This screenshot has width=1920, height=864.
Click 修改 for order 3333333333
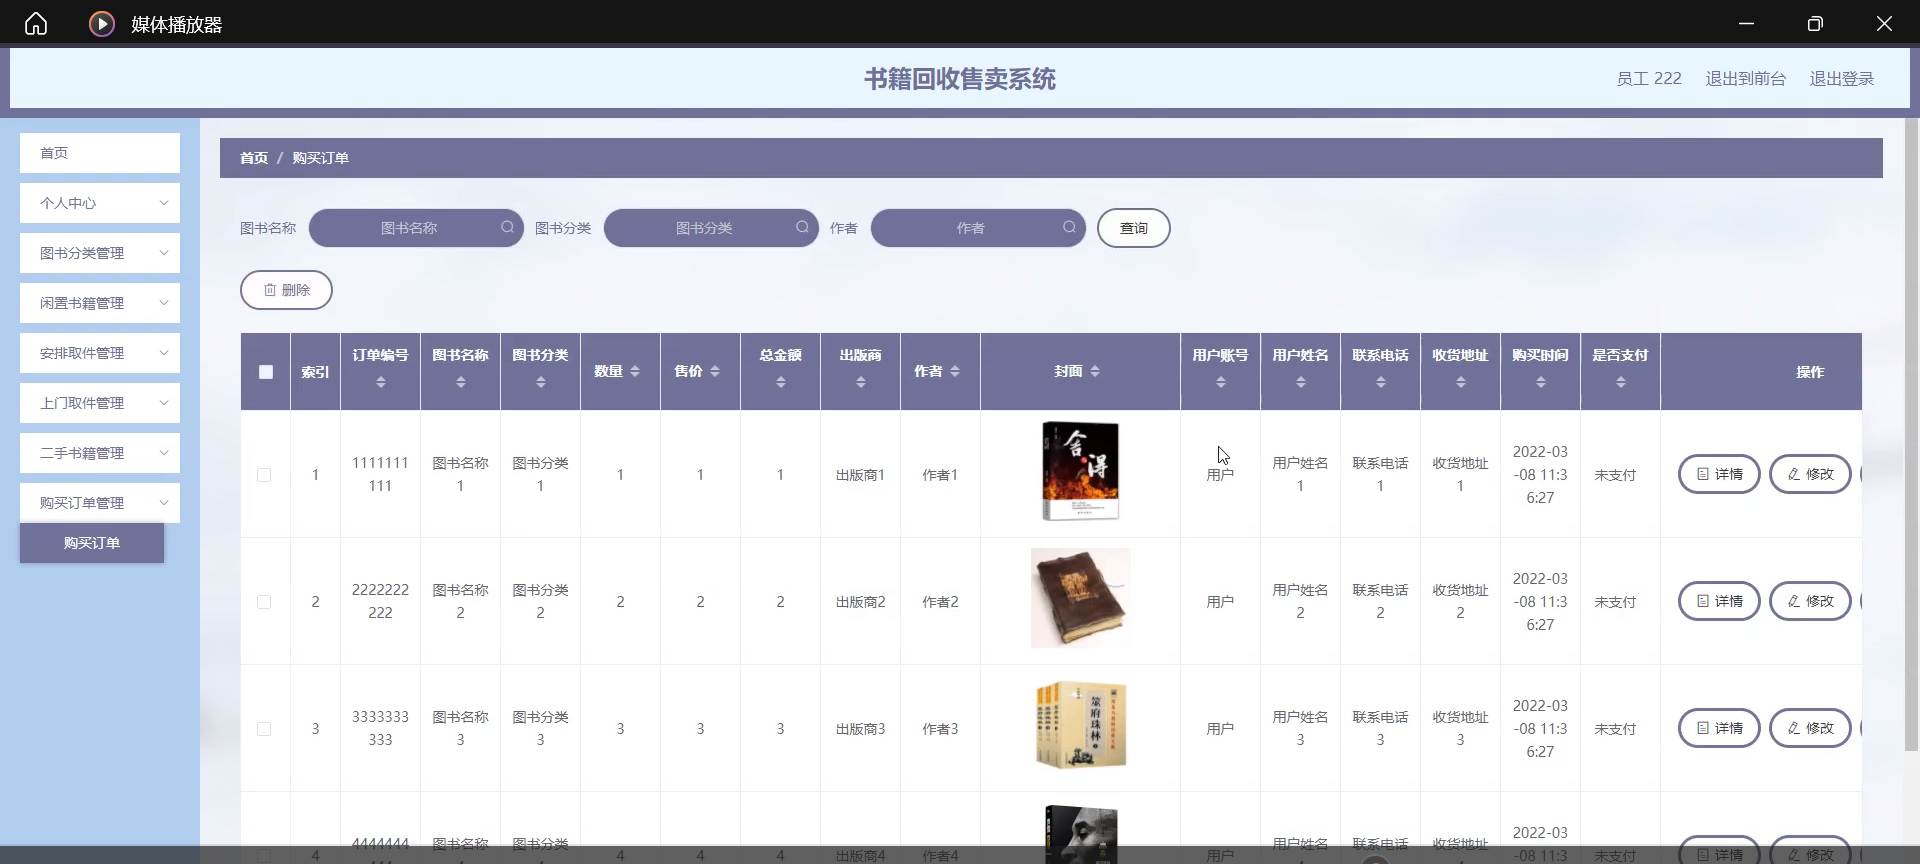coord(1810,728)
